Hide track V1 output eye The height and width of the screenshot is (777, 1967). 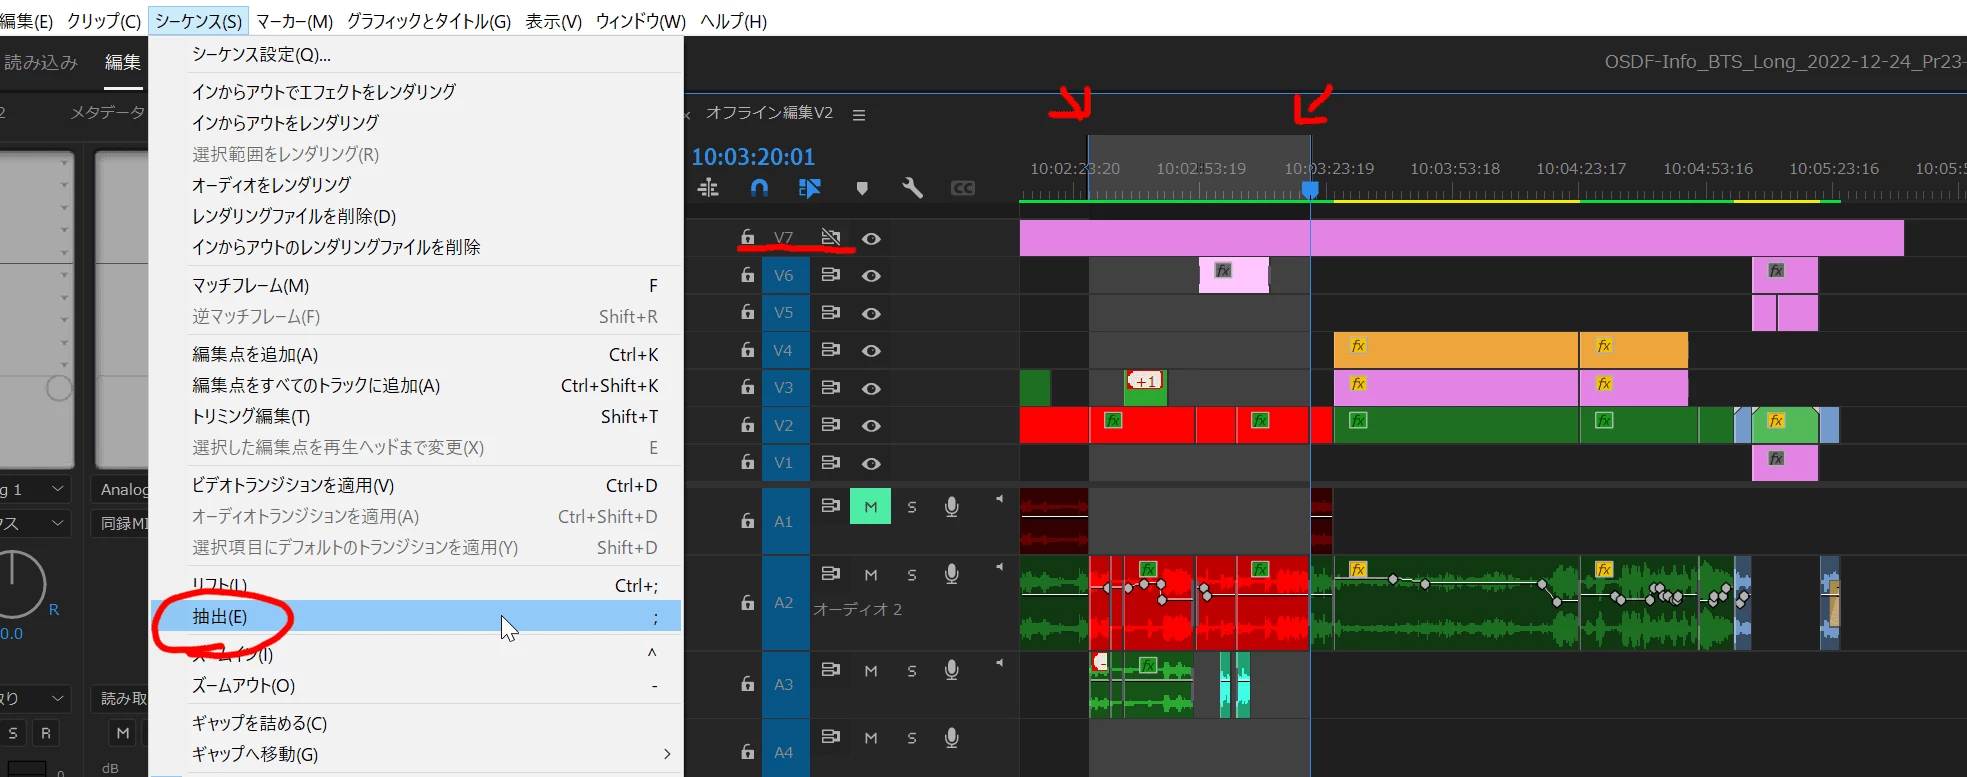point(871,464)
